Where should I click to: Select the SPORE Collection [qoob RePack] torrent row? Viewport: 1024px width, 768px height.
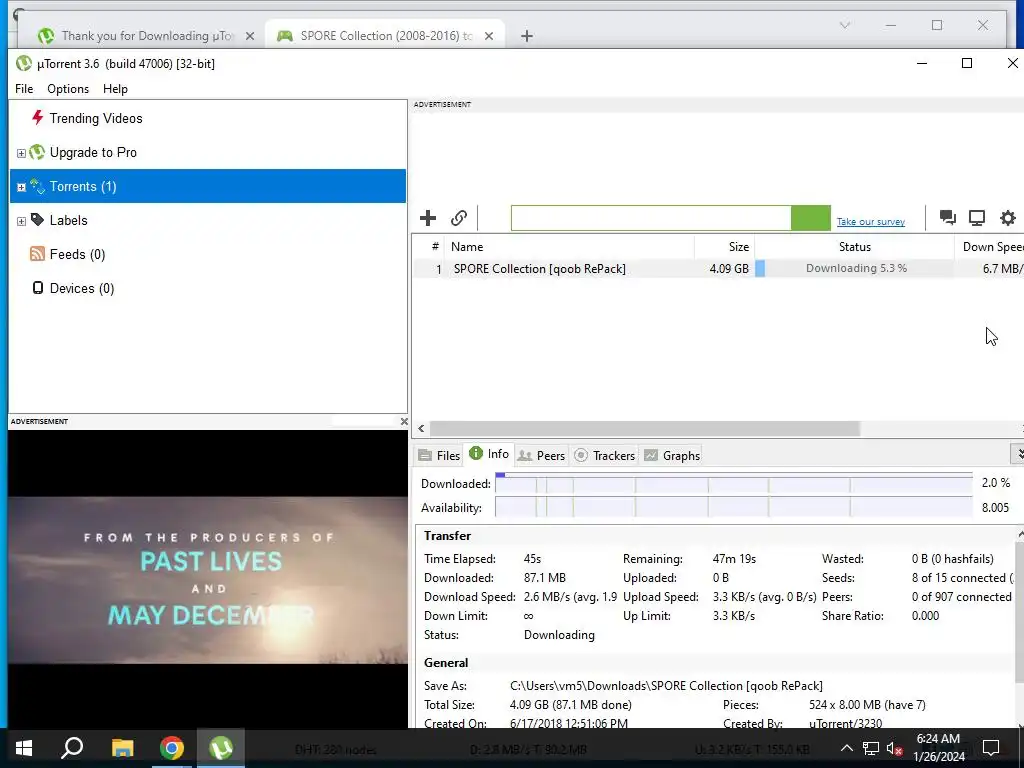coord(718,268)
